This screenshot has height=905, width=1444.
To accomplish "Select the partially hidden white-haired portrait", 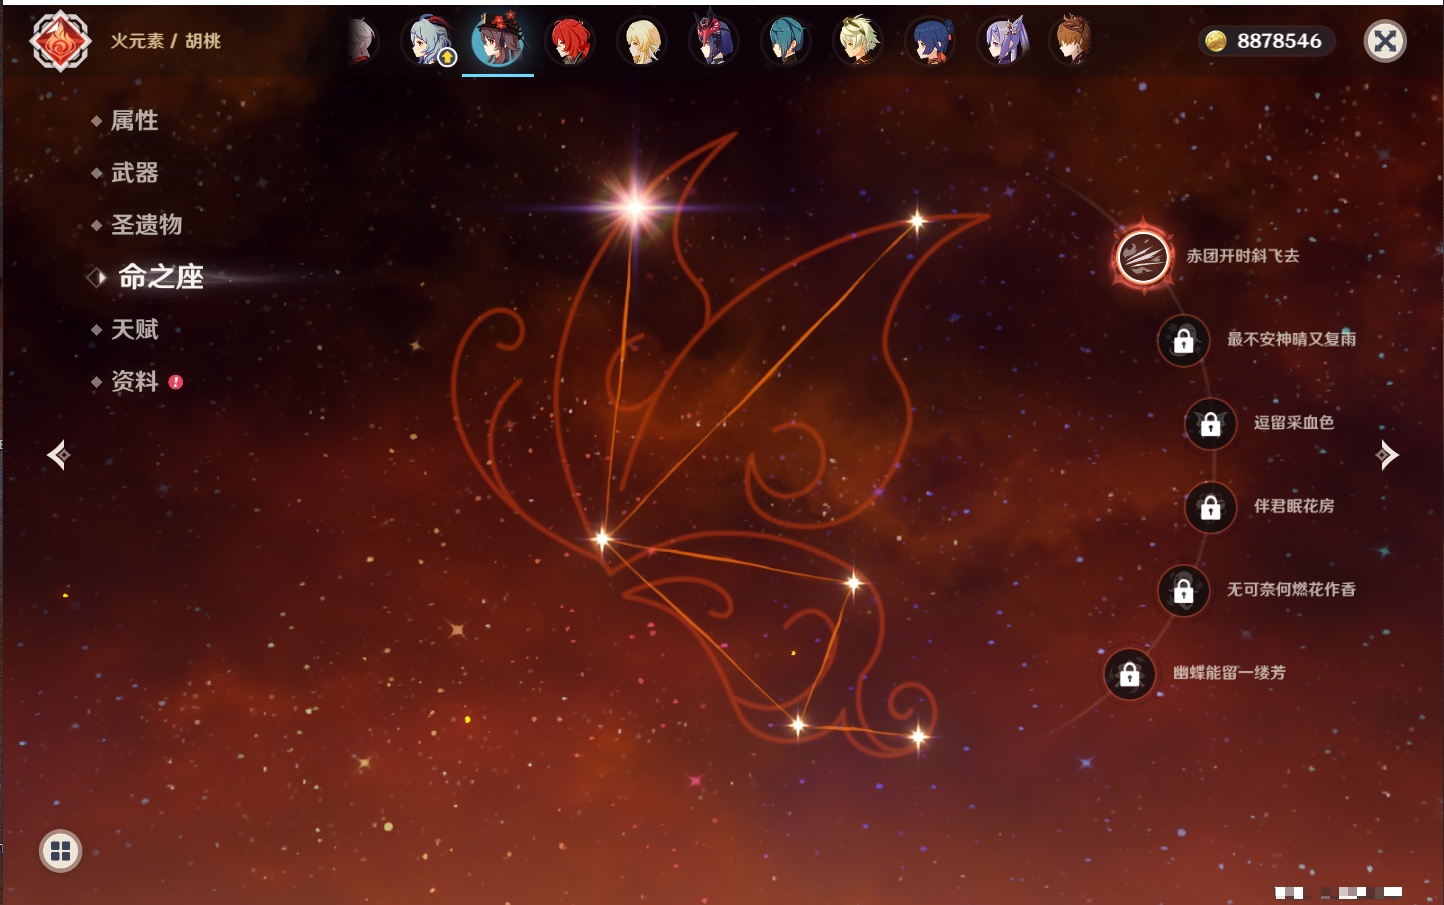I will click(362, 41).
